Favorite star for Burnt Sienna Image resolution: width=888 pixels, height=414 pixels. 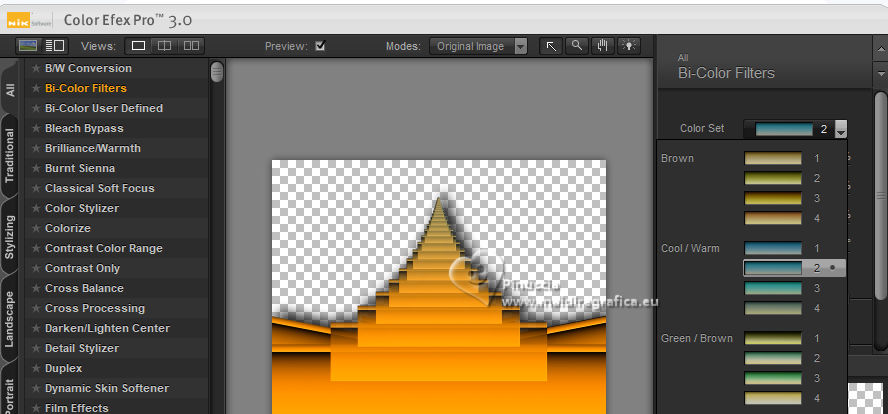(x=36, y=168)
